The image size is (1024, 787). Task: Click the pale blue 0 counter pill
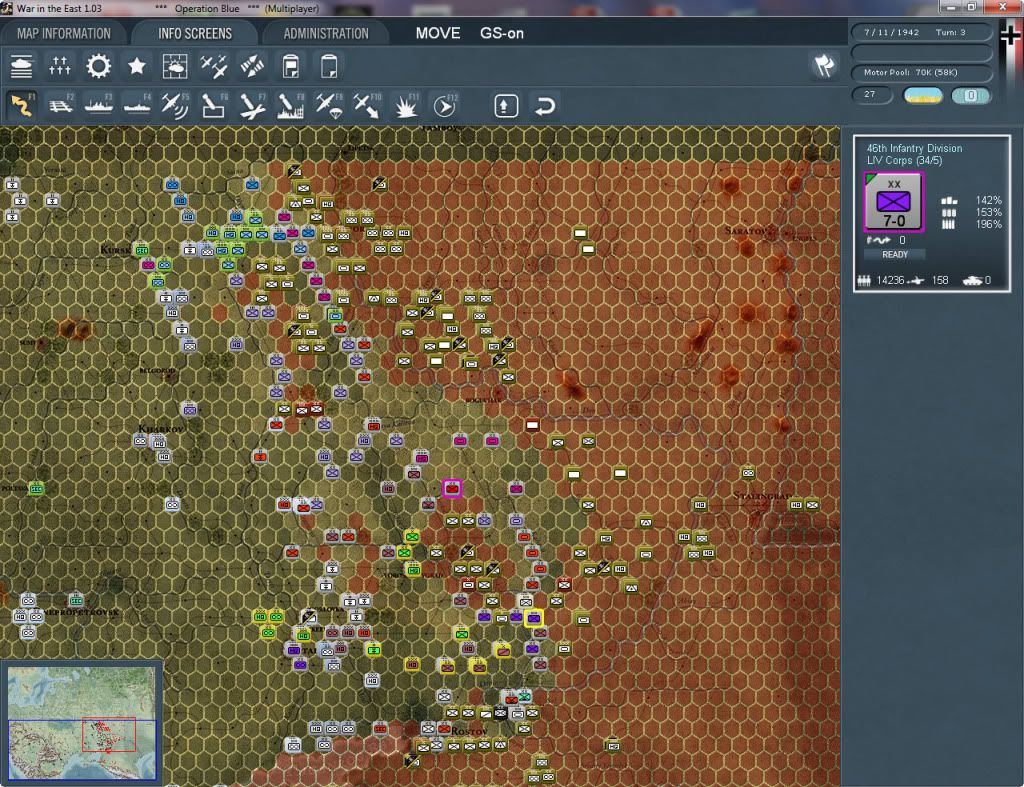971,95
